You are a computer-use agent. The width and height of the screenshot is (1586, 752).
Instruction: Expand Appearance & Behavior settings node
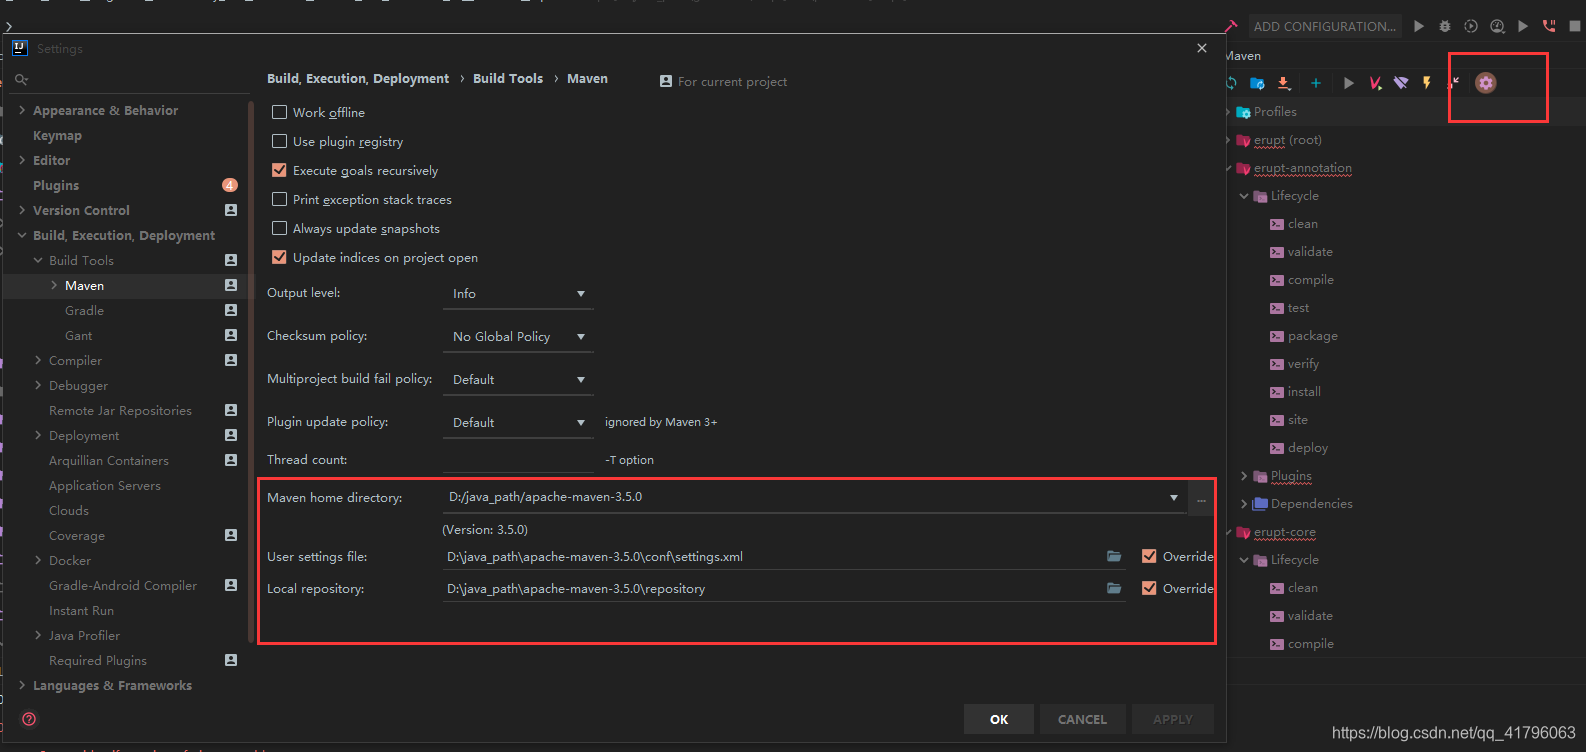coord(22,110)
